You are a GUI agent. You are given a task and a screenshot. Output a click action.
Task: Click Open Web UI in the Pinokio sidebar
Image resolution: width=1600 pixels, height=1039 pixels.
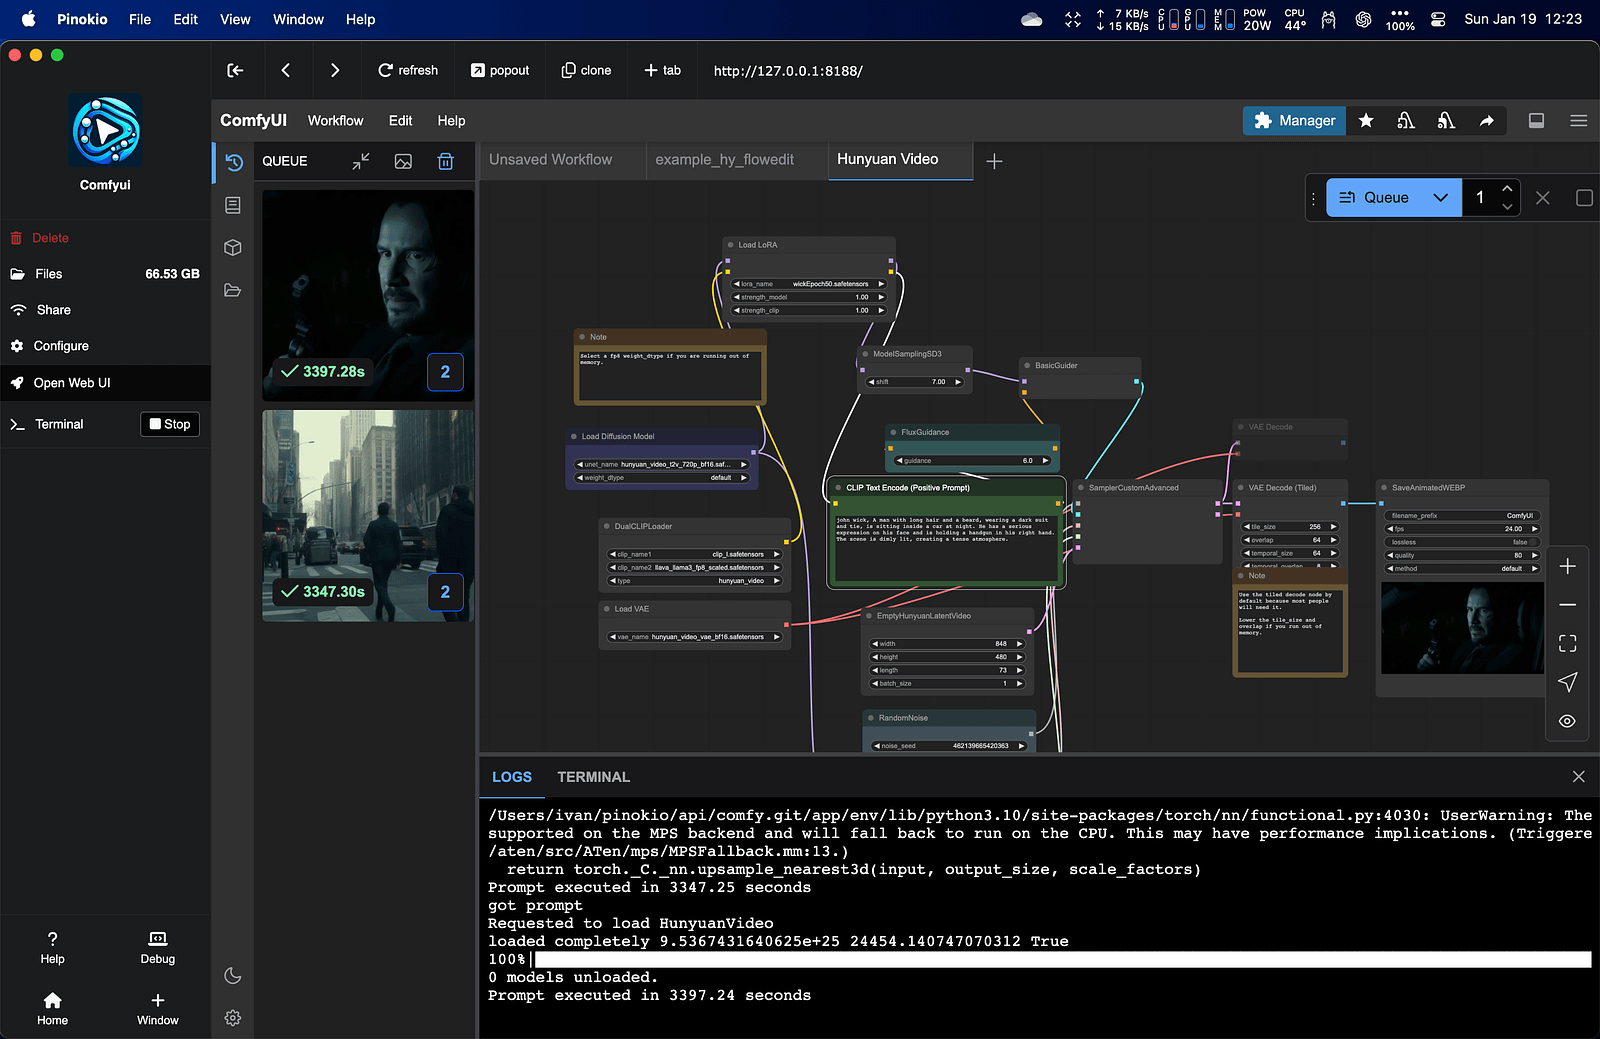70,383
